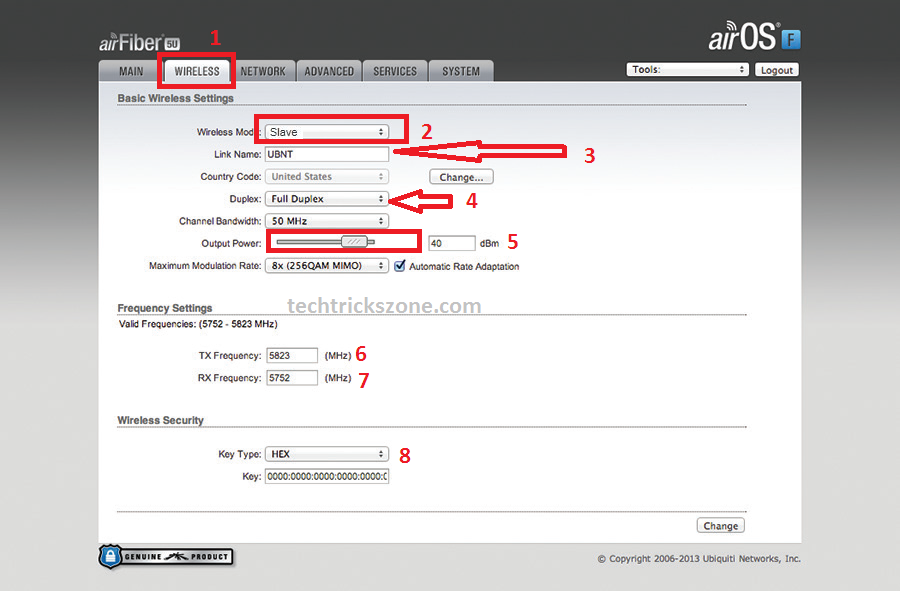Viewport: 901px width, 595px height.
Task: Switch to the SERVICES tab
Action: (395, 71)
